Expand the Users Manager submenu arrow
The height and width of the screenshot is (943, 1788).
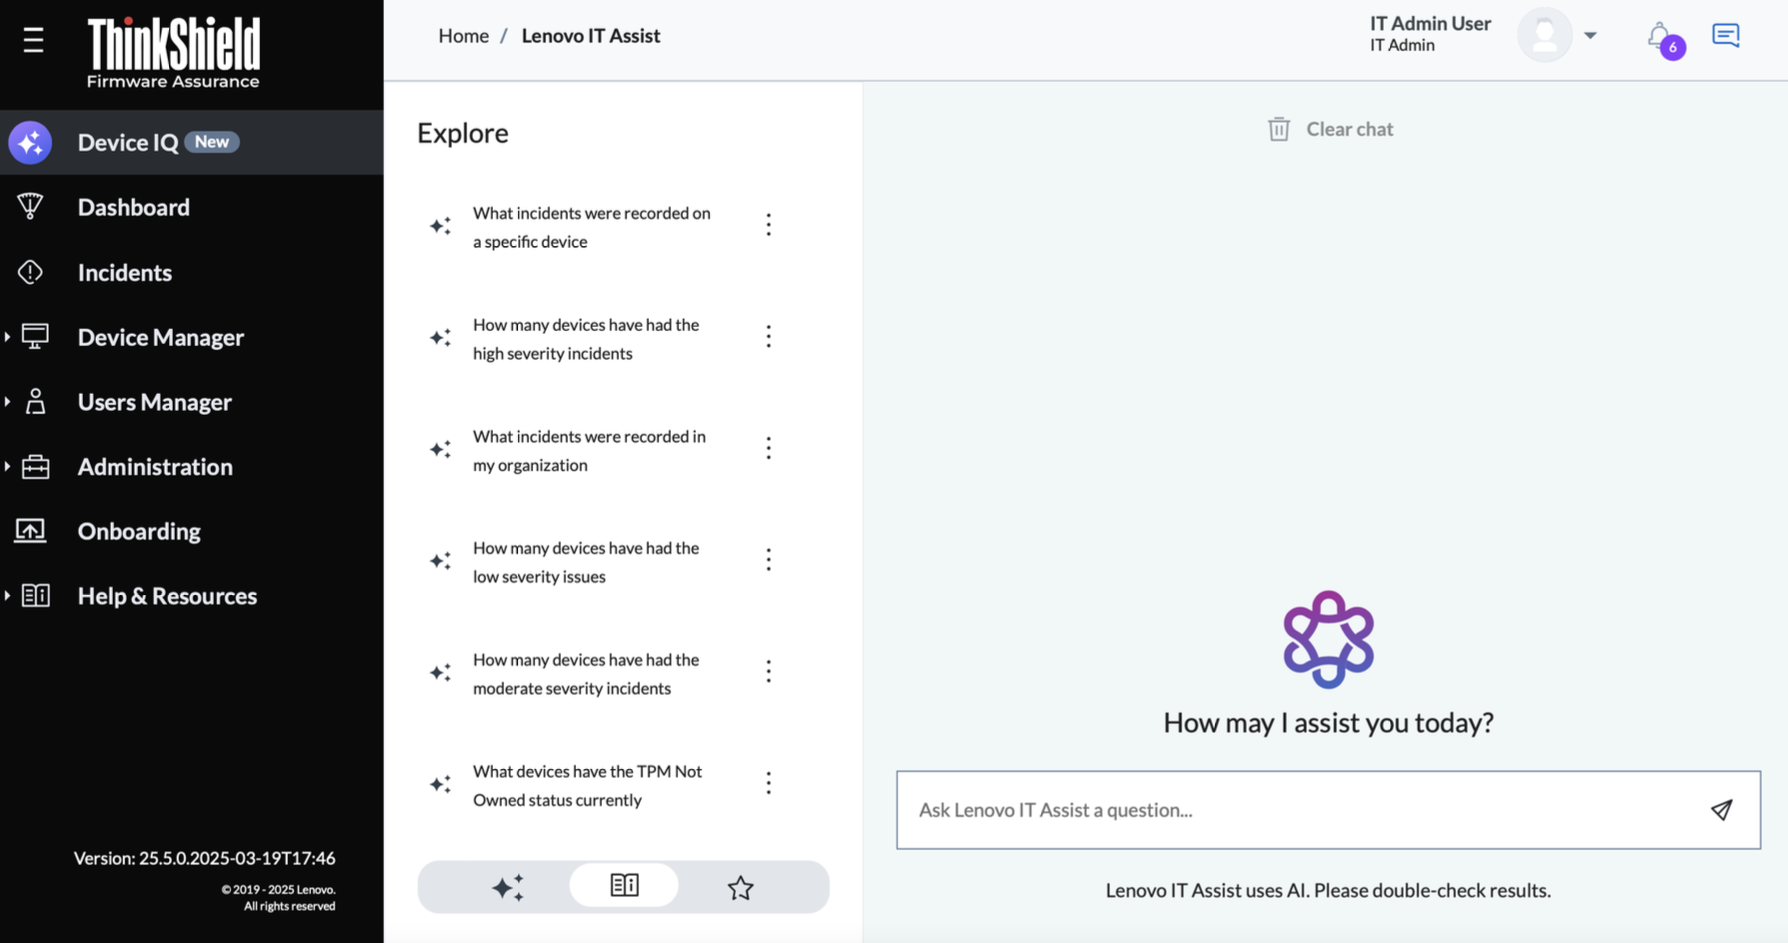point(7,402)
